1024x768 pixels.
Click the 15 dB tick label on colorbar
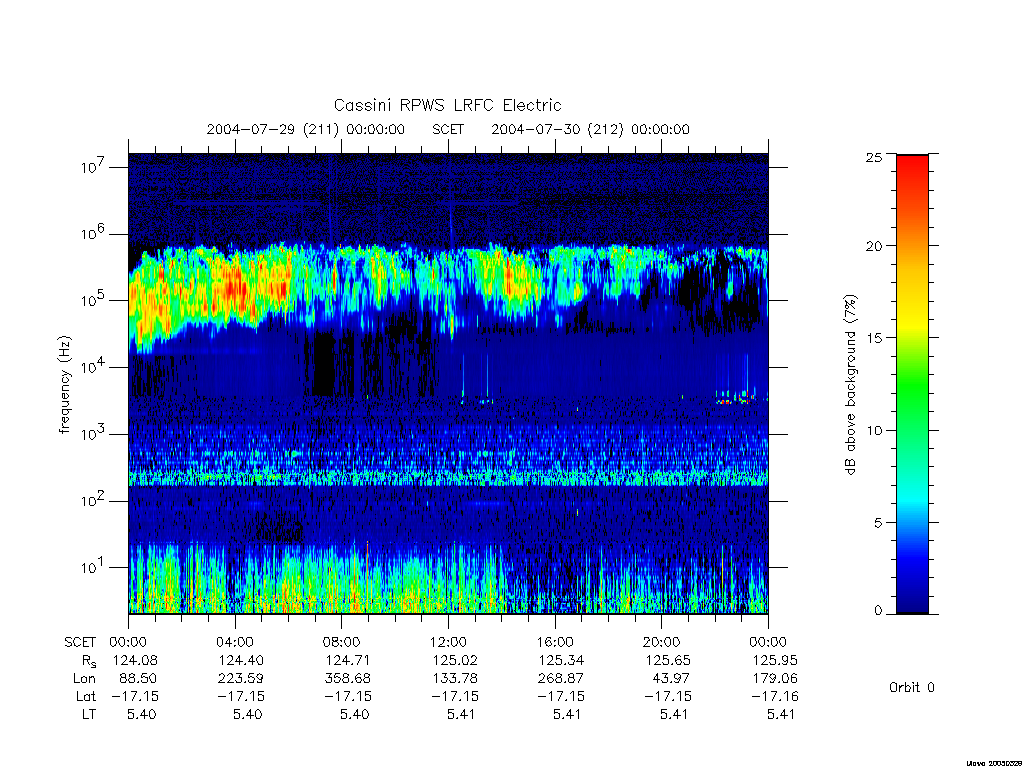pos(874,338)
